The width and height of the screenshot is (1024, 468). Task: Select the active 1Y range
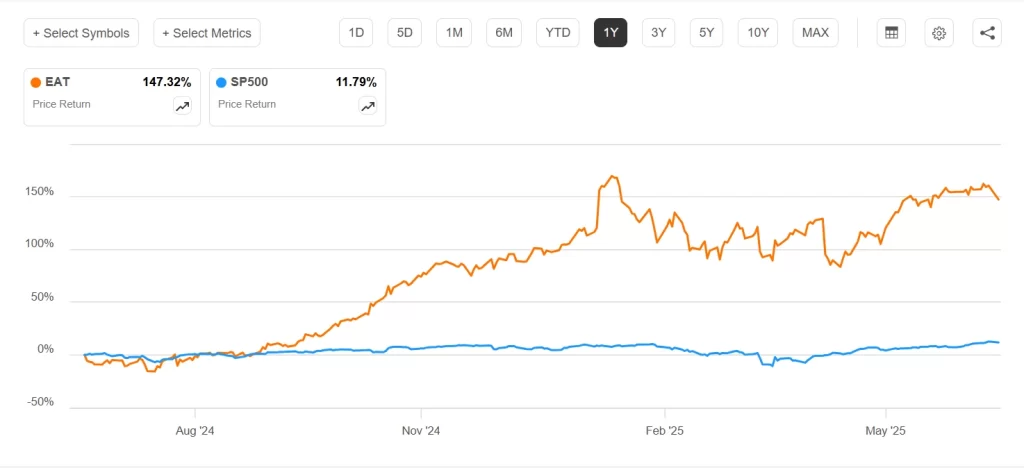pos(610,33)
